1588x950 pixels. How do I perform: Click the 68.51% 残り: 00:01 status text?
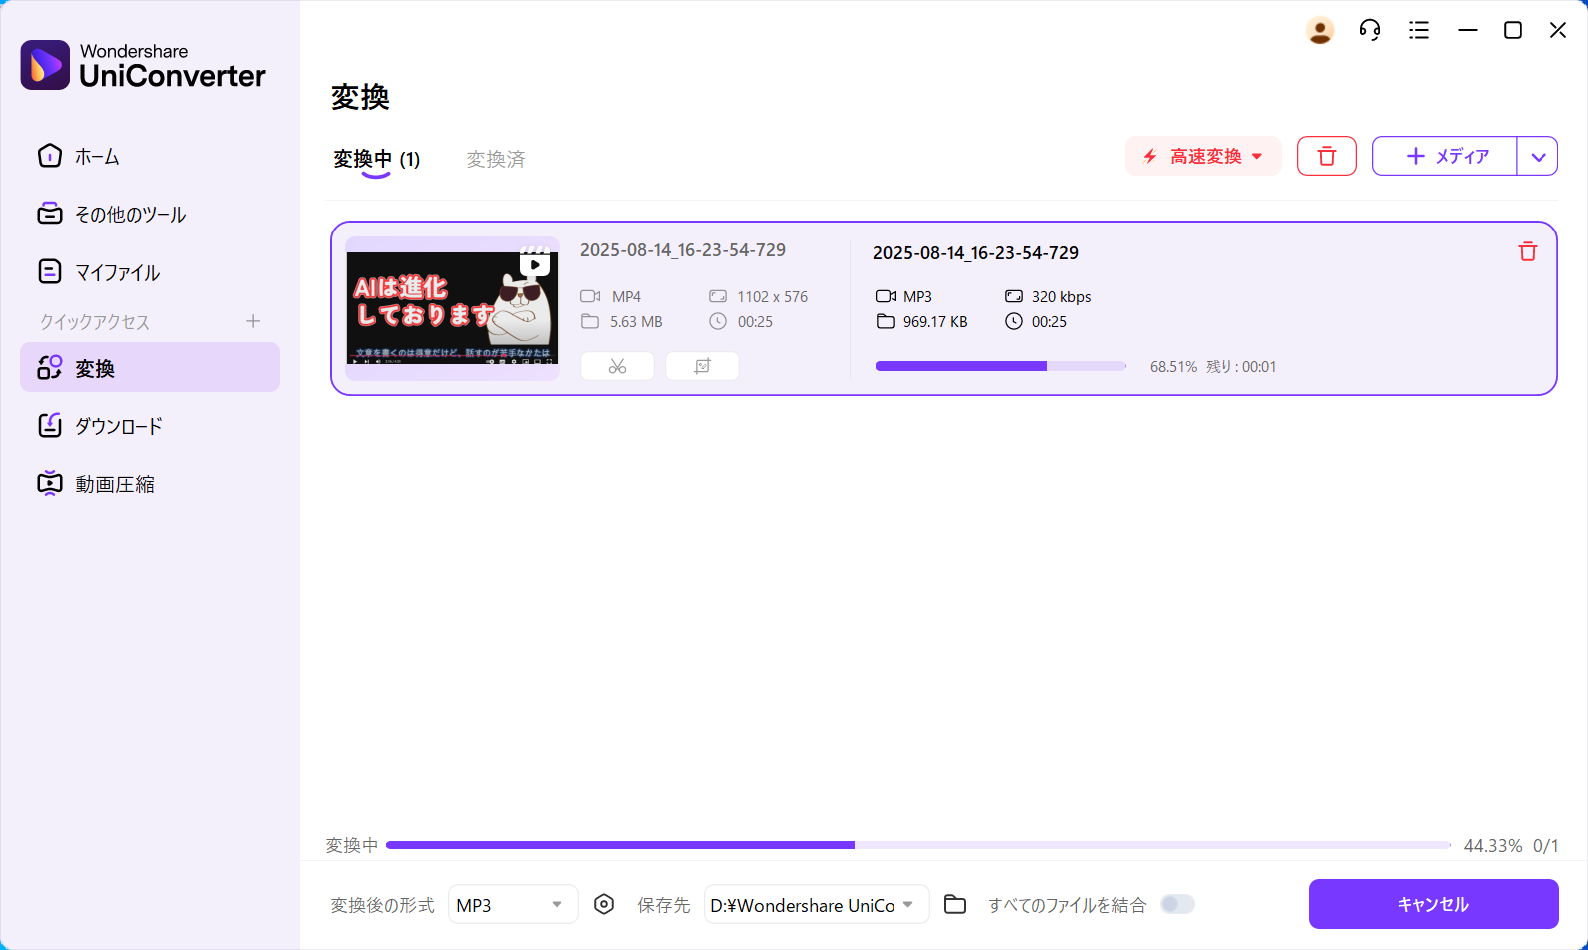click(x=1213, y=367)
